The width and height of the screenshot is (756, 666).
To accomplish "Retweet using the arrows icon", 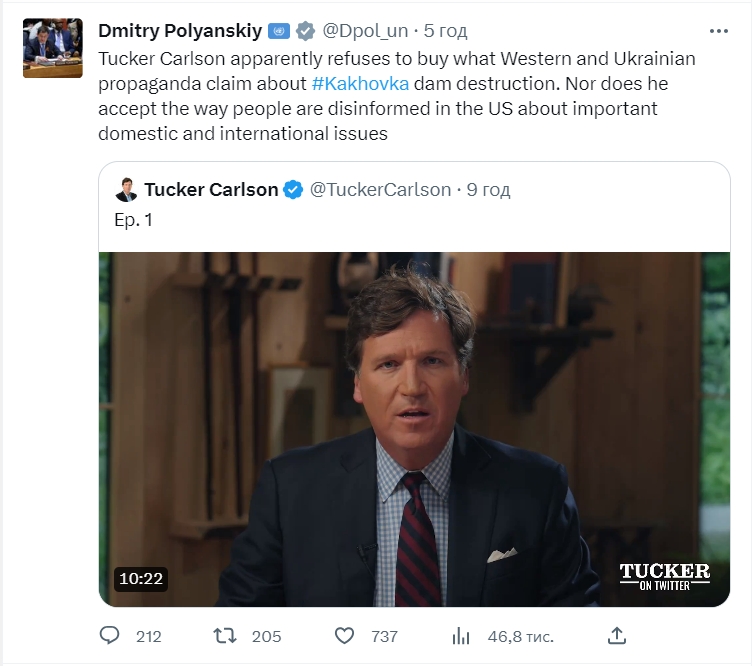I will pos(225,636).
